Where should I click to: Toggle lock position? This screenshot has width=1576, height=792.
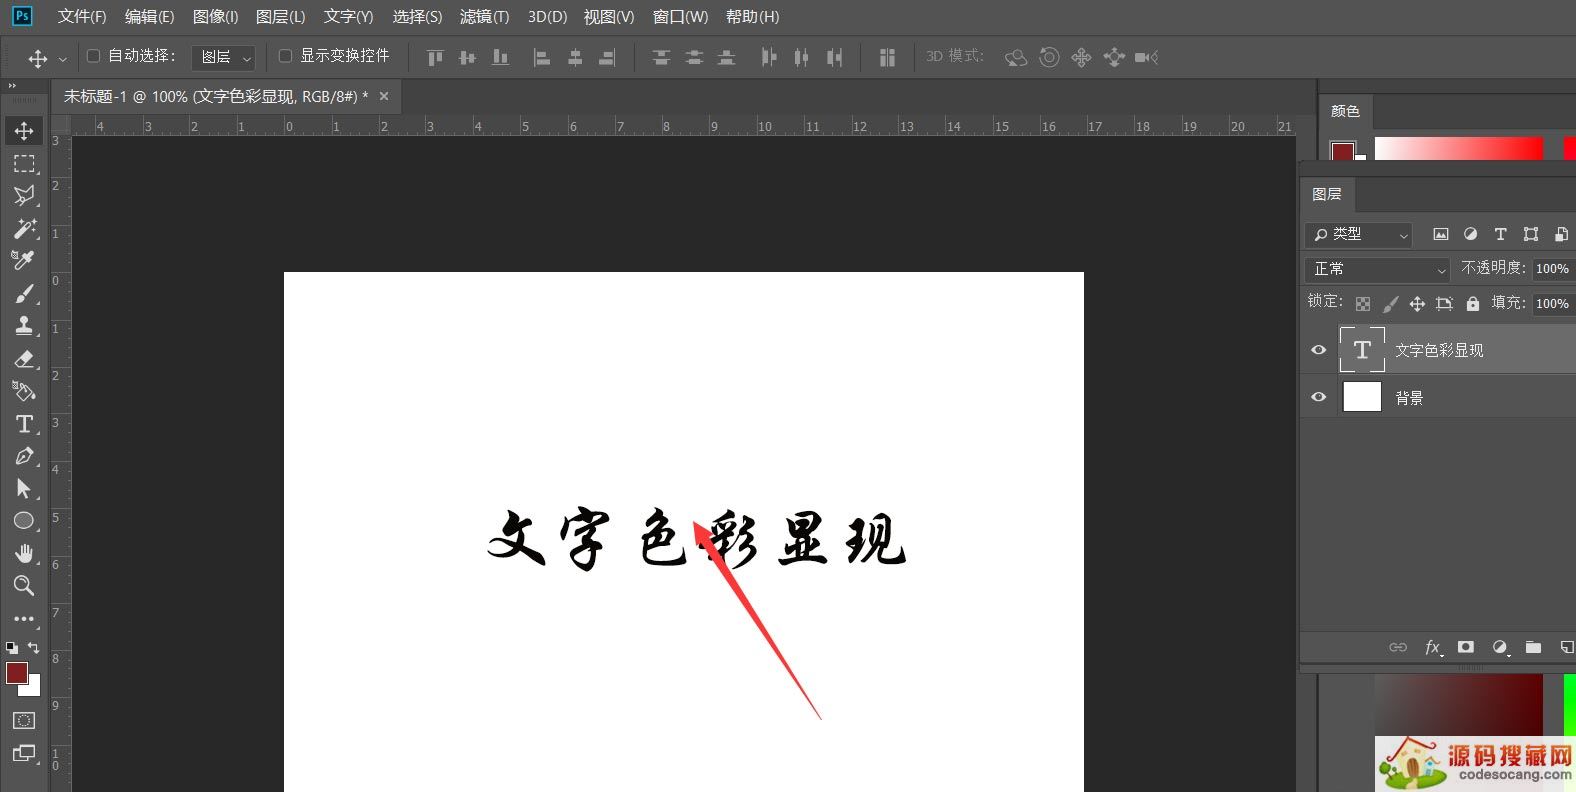click(x=1417, y=303)
